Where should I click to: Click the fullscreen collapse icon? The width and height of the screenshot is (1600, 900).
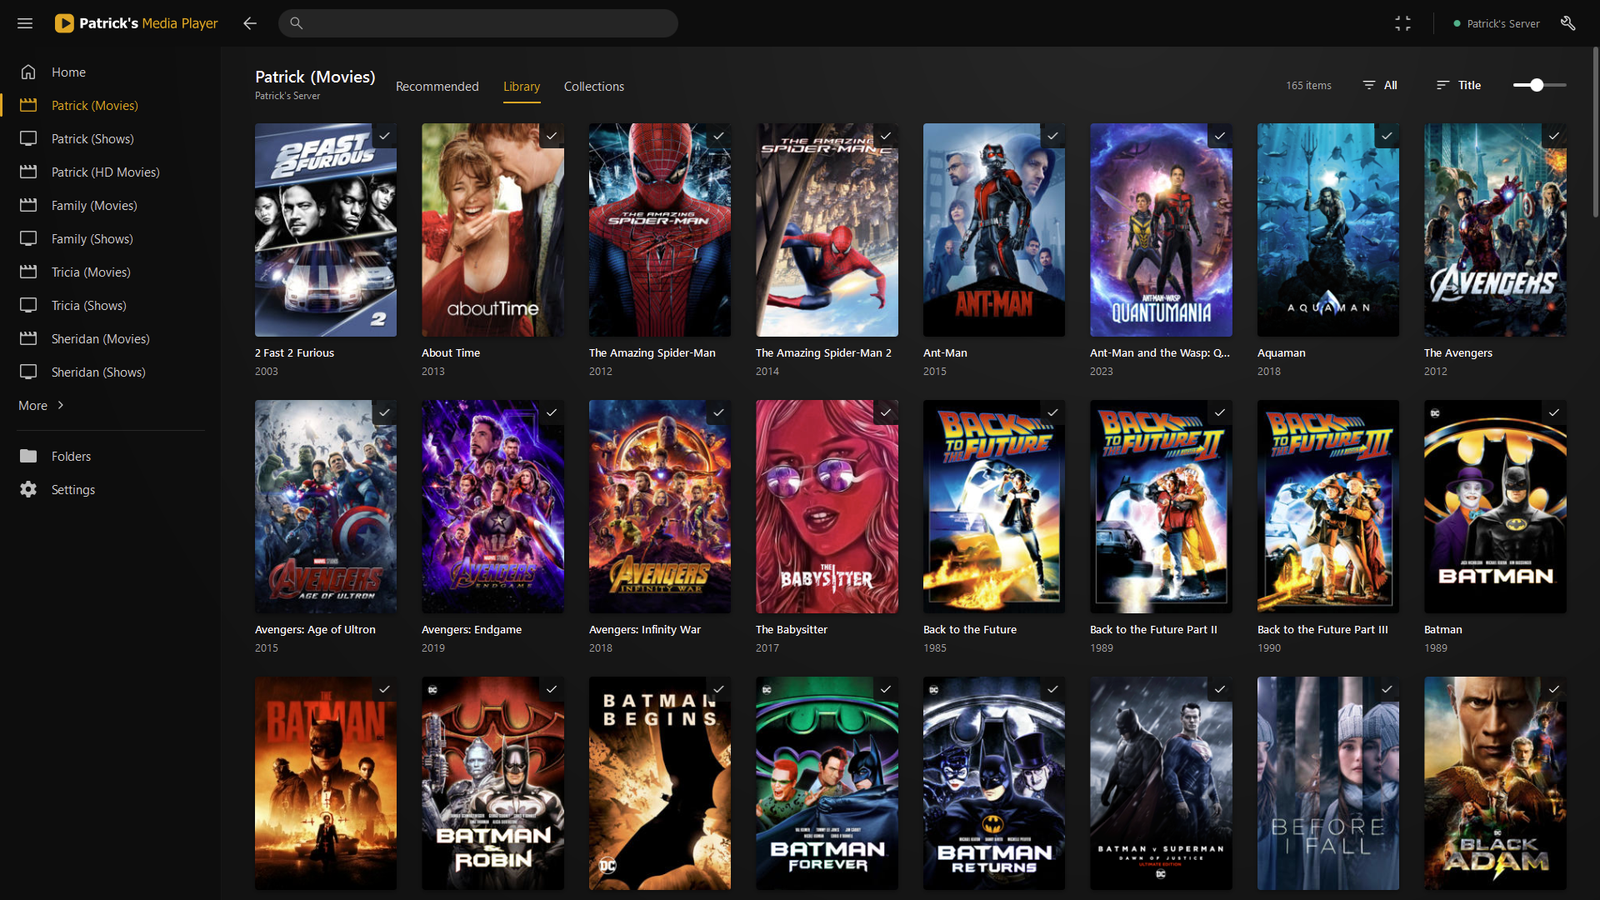[1403, 23]
